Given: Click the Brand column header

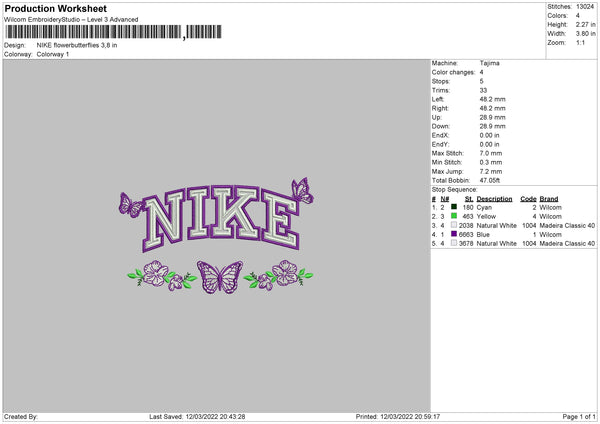Looking at the screenshot, I should pyautogui.click(x=549, y=199).
